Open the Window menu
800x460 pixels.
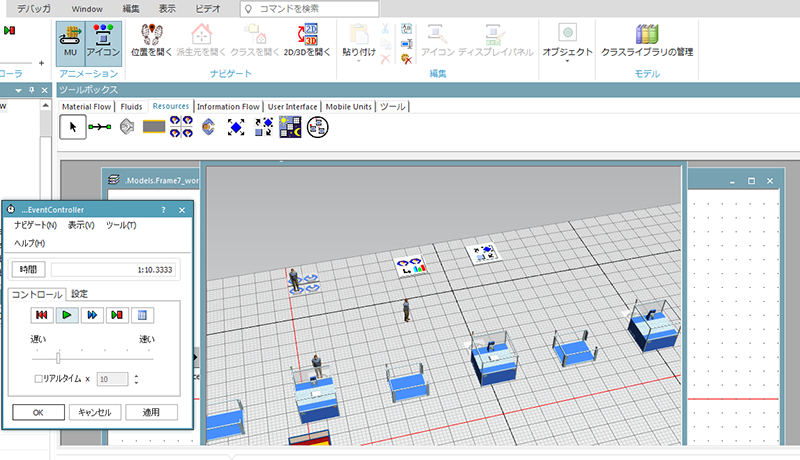click(87, 9)
